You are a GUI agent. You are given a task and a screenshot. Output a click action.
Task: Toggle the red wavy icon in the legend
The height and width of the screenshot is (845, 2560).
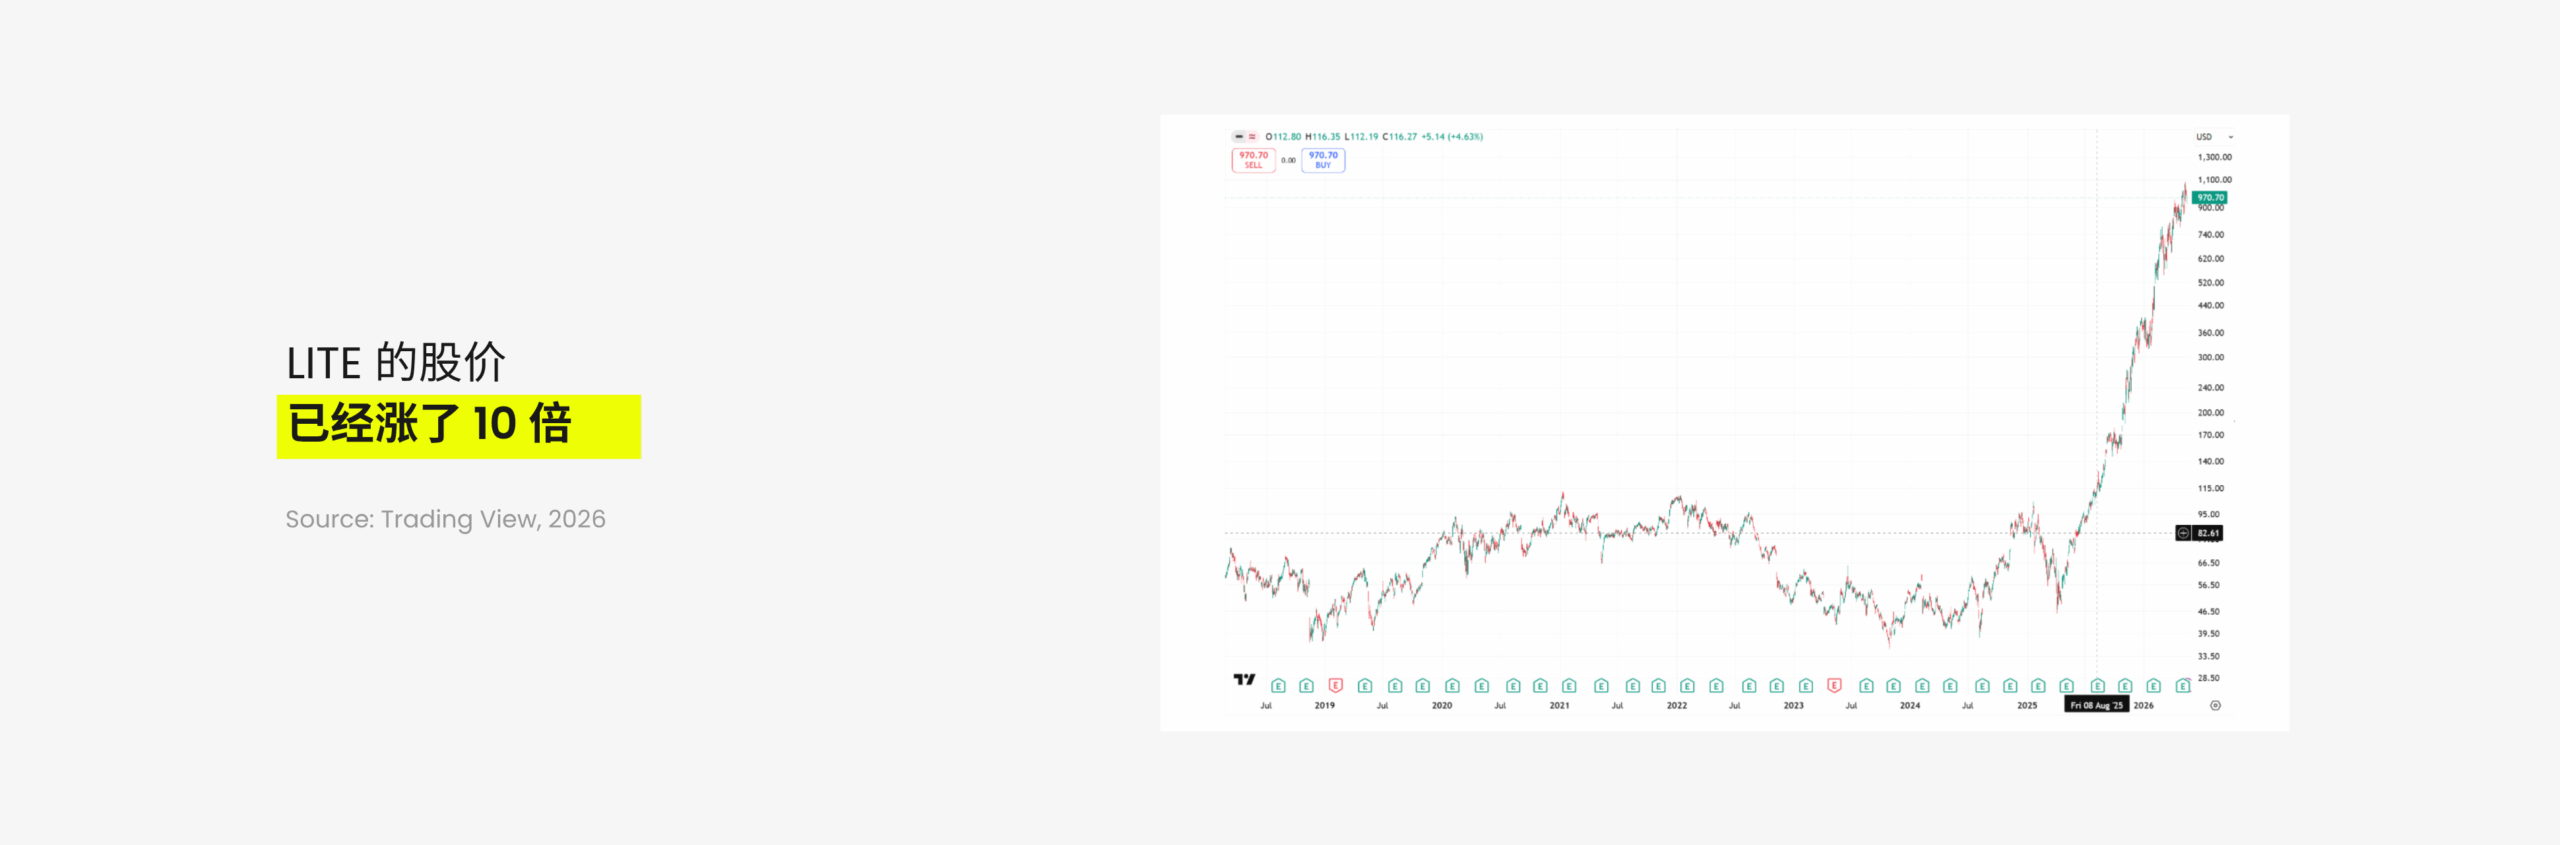[x=1252, y=136]
